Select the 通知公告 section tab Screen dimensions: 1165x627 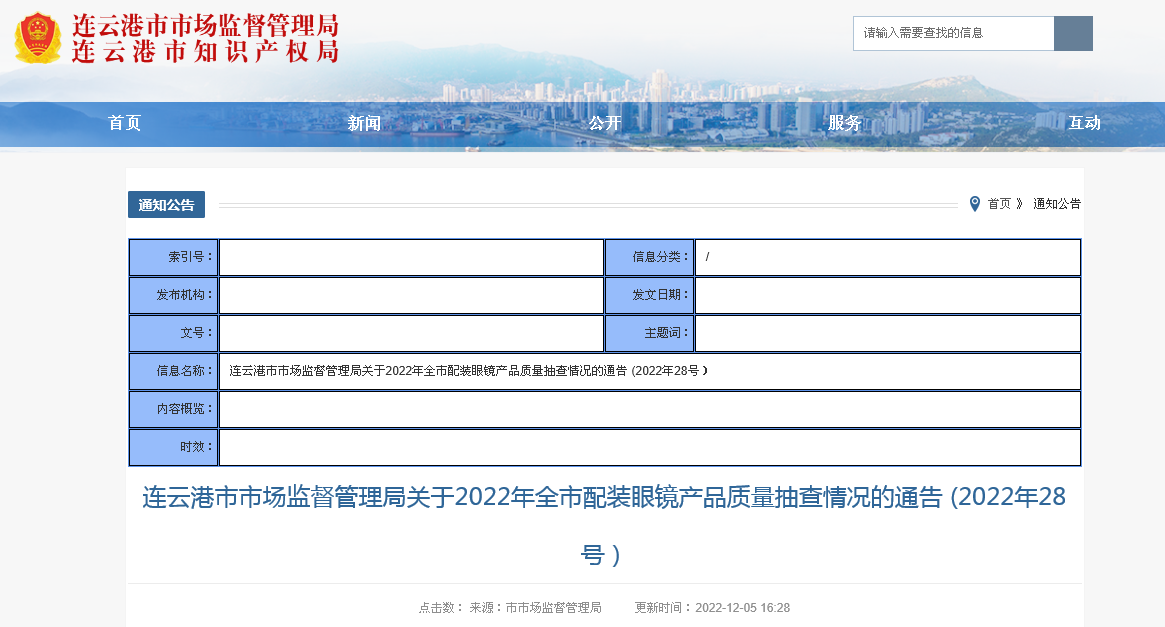tap(166, 205)
